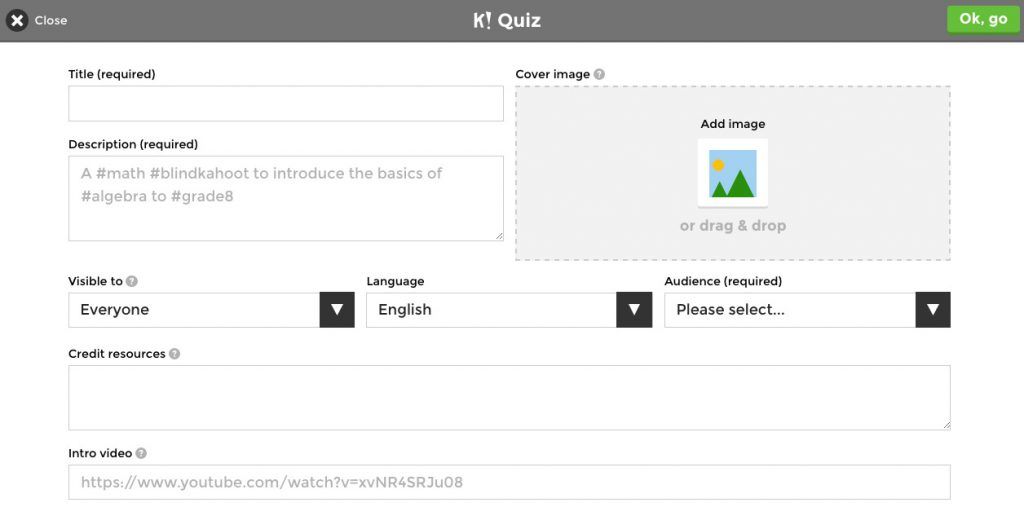Click the Audience dropdown arrow
The image size is (1024, 507).
[933, 310]
